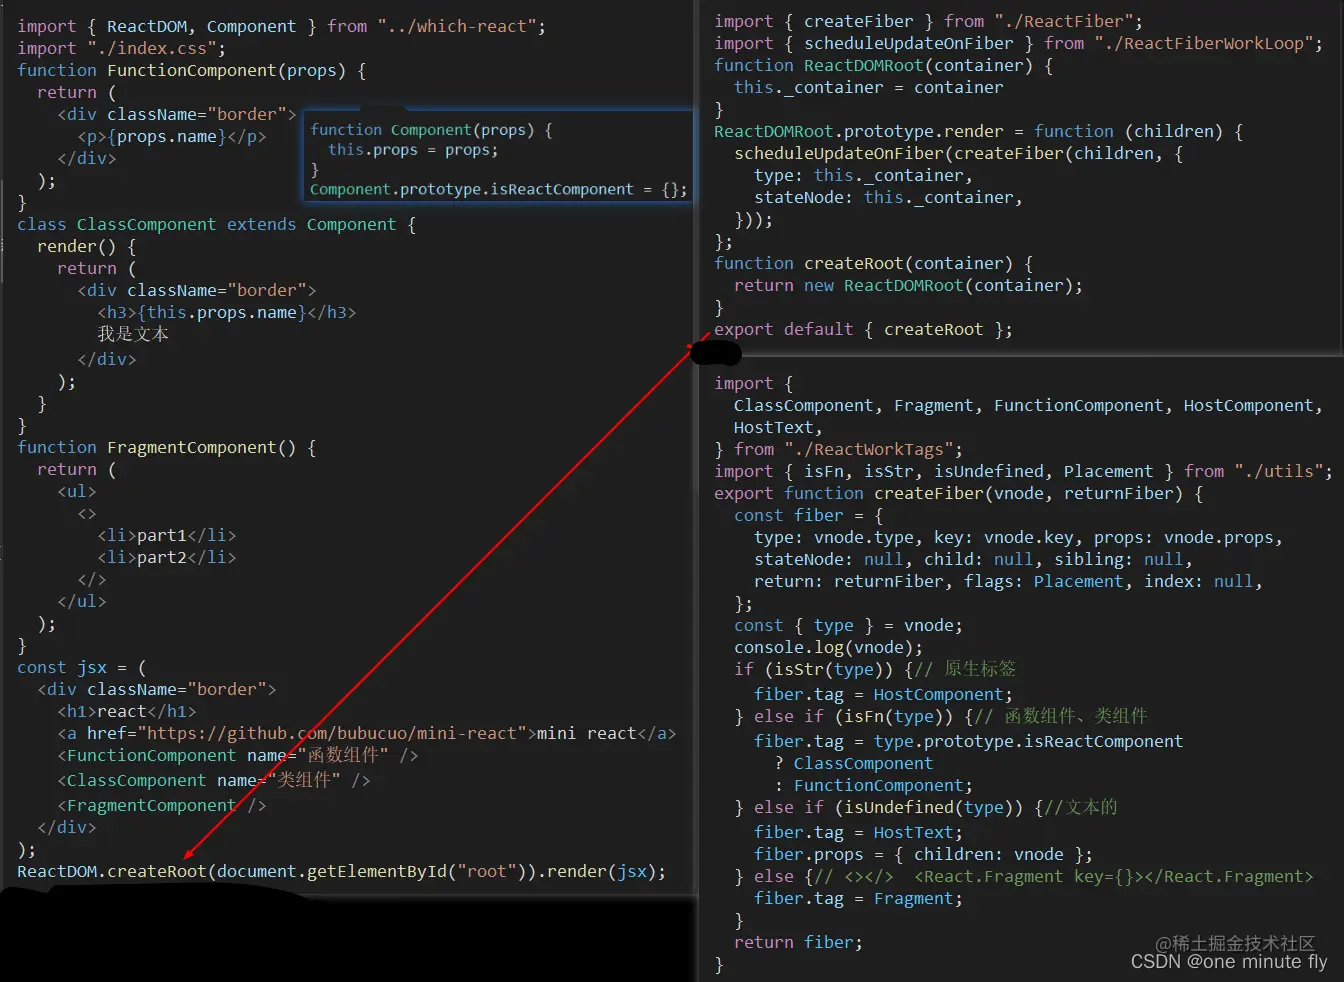Click the "stateNode: null, child: null" line
The image size is (1344, 982).
coord(973,559)
